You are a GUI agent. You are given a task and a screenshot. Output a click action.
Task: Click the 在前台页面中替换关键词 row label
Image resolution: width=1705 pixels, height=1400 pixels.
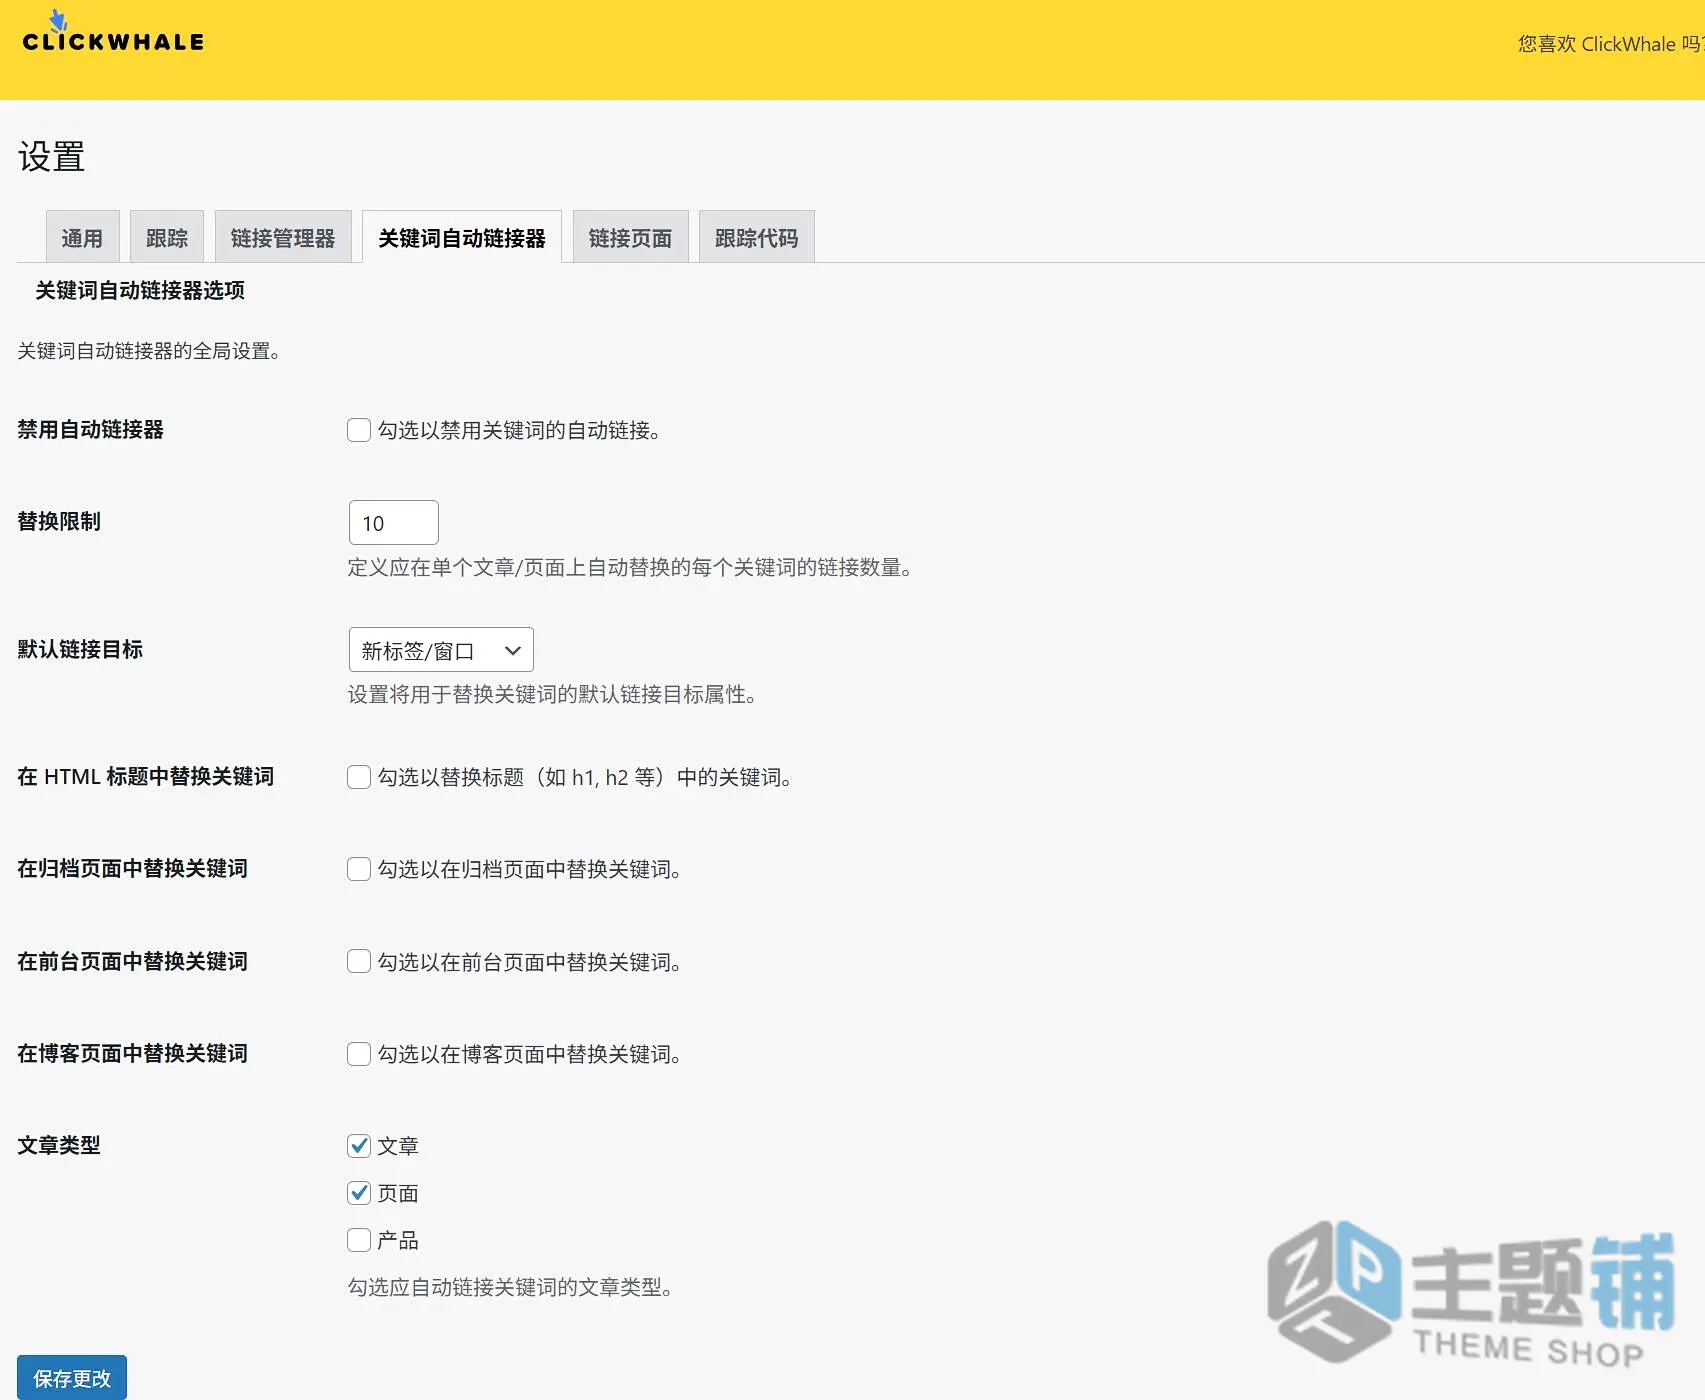132,961
